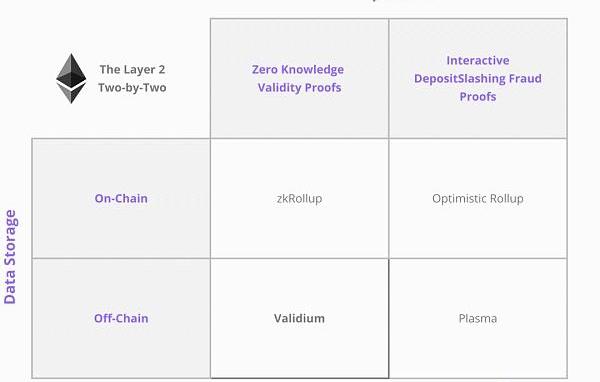Select the On-Chain row label
This screenshot has height=382, width=600.
click(x=121, y=198)
